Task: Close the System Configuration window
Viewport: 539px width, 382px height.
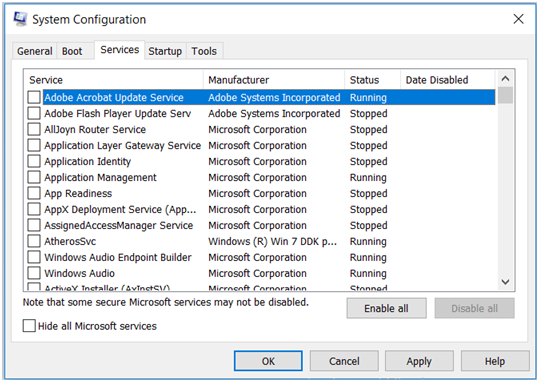Action: coord(518,19)
